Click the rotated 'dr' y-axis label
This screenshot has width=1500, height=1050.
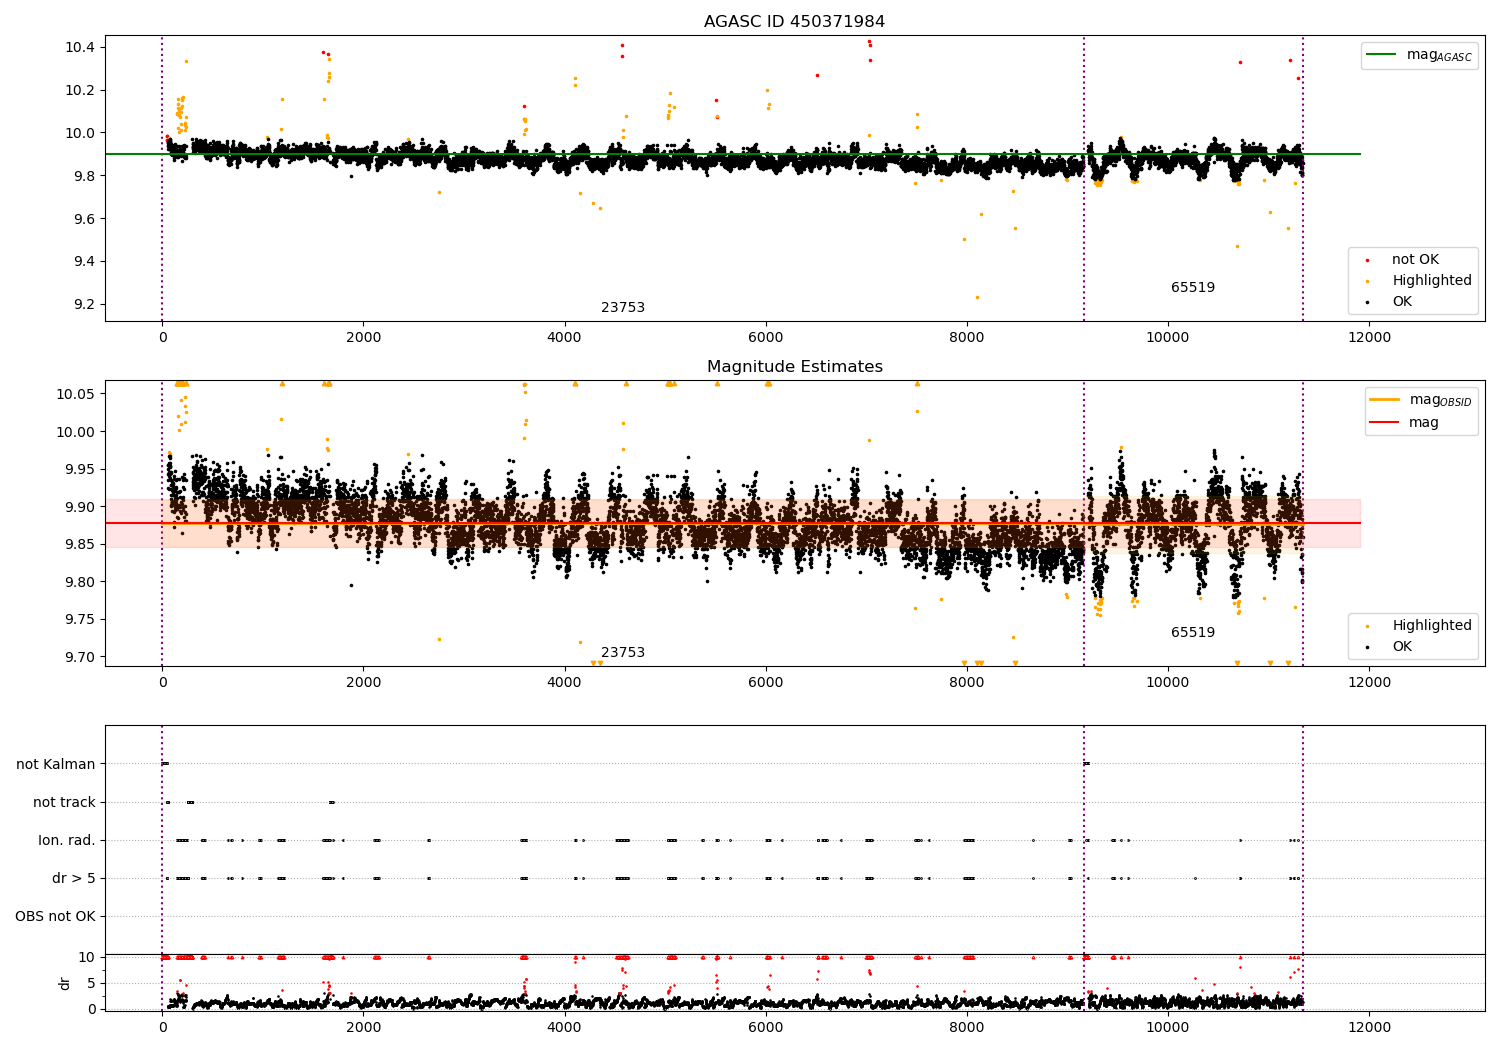(65, 983)
